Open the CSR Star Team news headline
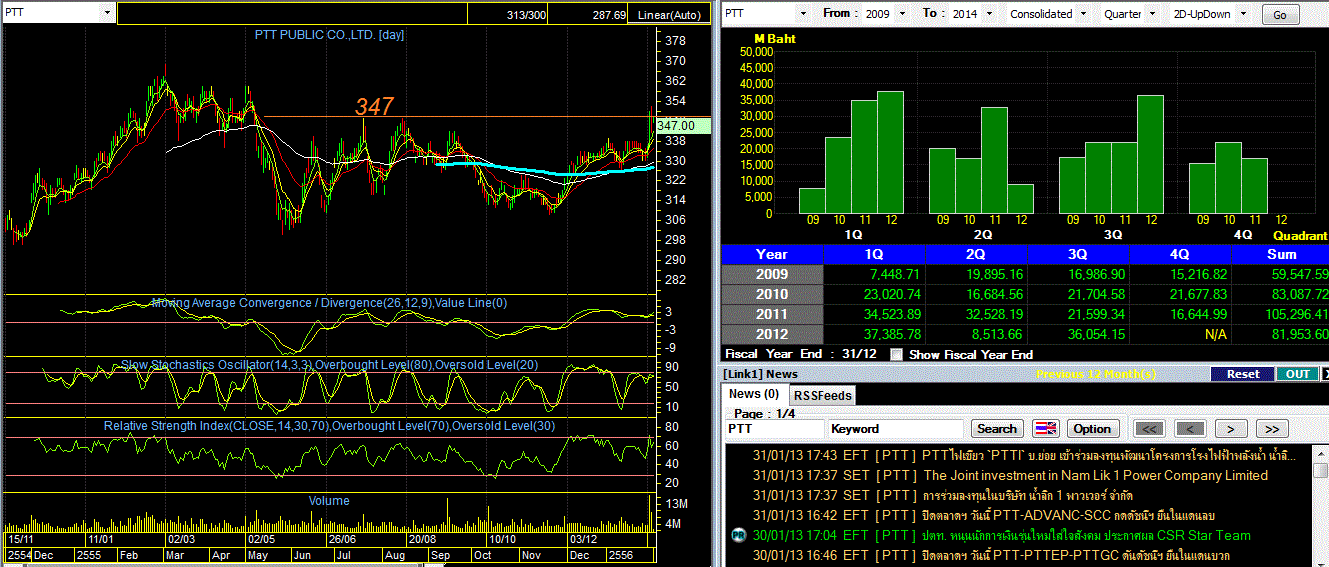Screen dimensions: 1329x567 pyautogui.click(x=1086, y=535)
